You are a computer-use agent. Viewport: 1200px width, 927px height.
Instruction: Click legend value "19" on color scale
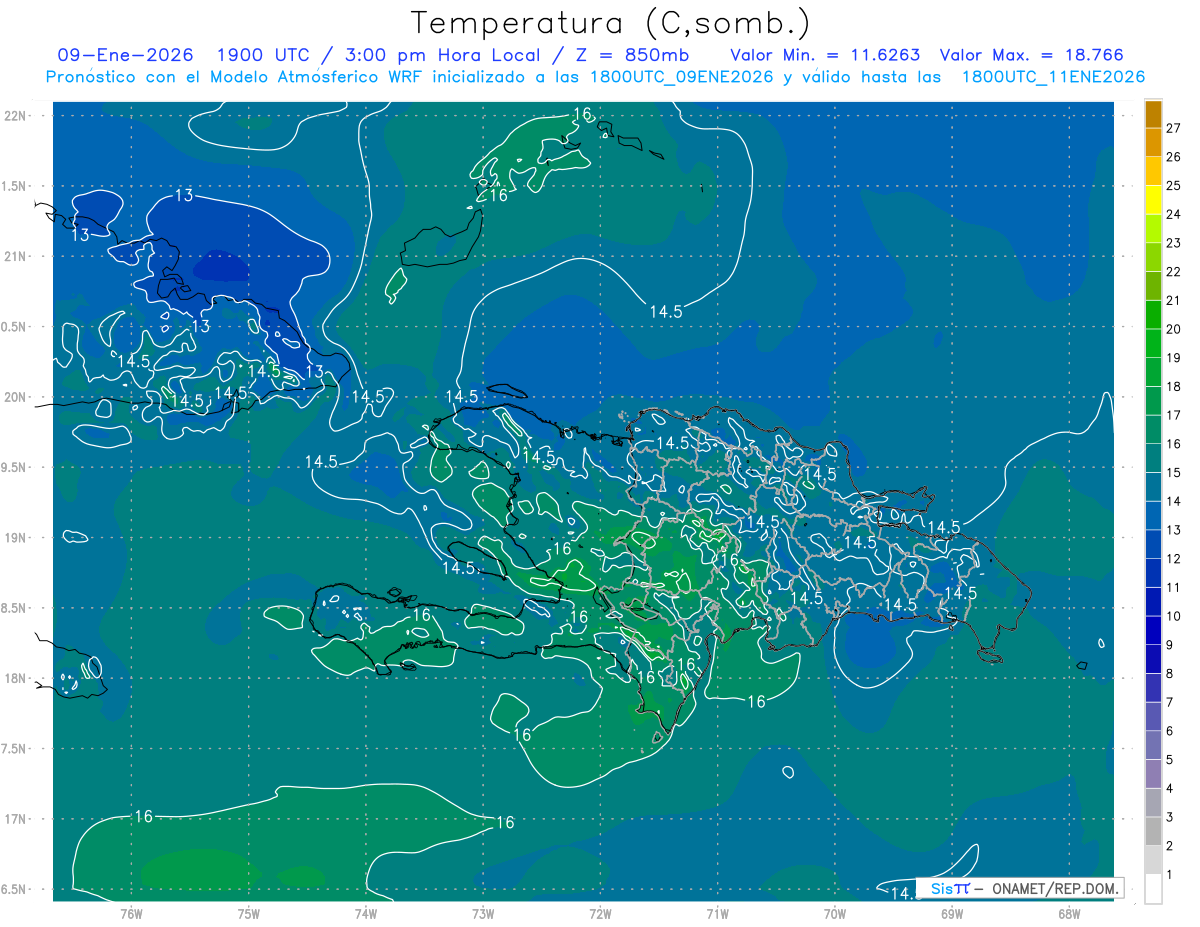click(x=1174, y=358)
